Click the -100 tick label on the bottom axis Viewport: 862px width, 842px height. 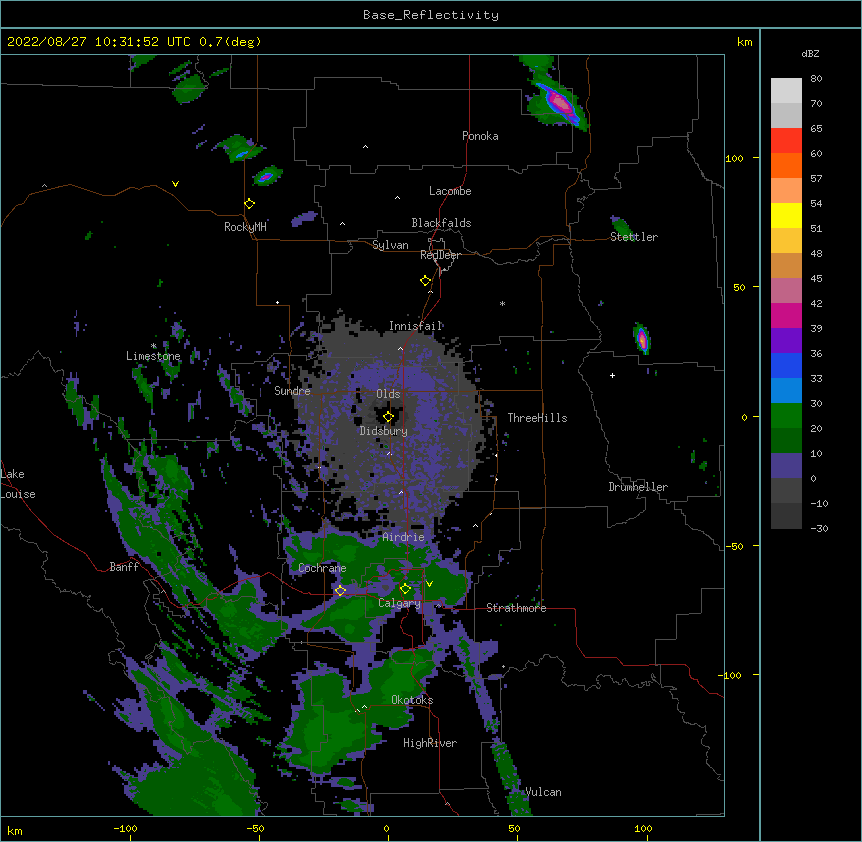point(125,828)
